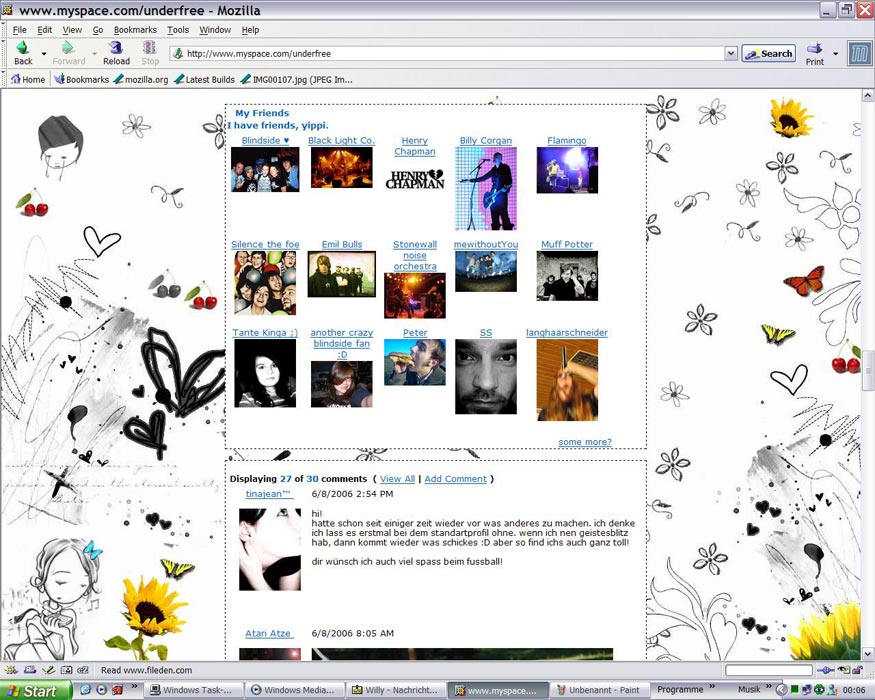The height and width of the screenshot is (700, 875).
Task: Open Atari Atze's profile link
Action: [x=268, y=634]
